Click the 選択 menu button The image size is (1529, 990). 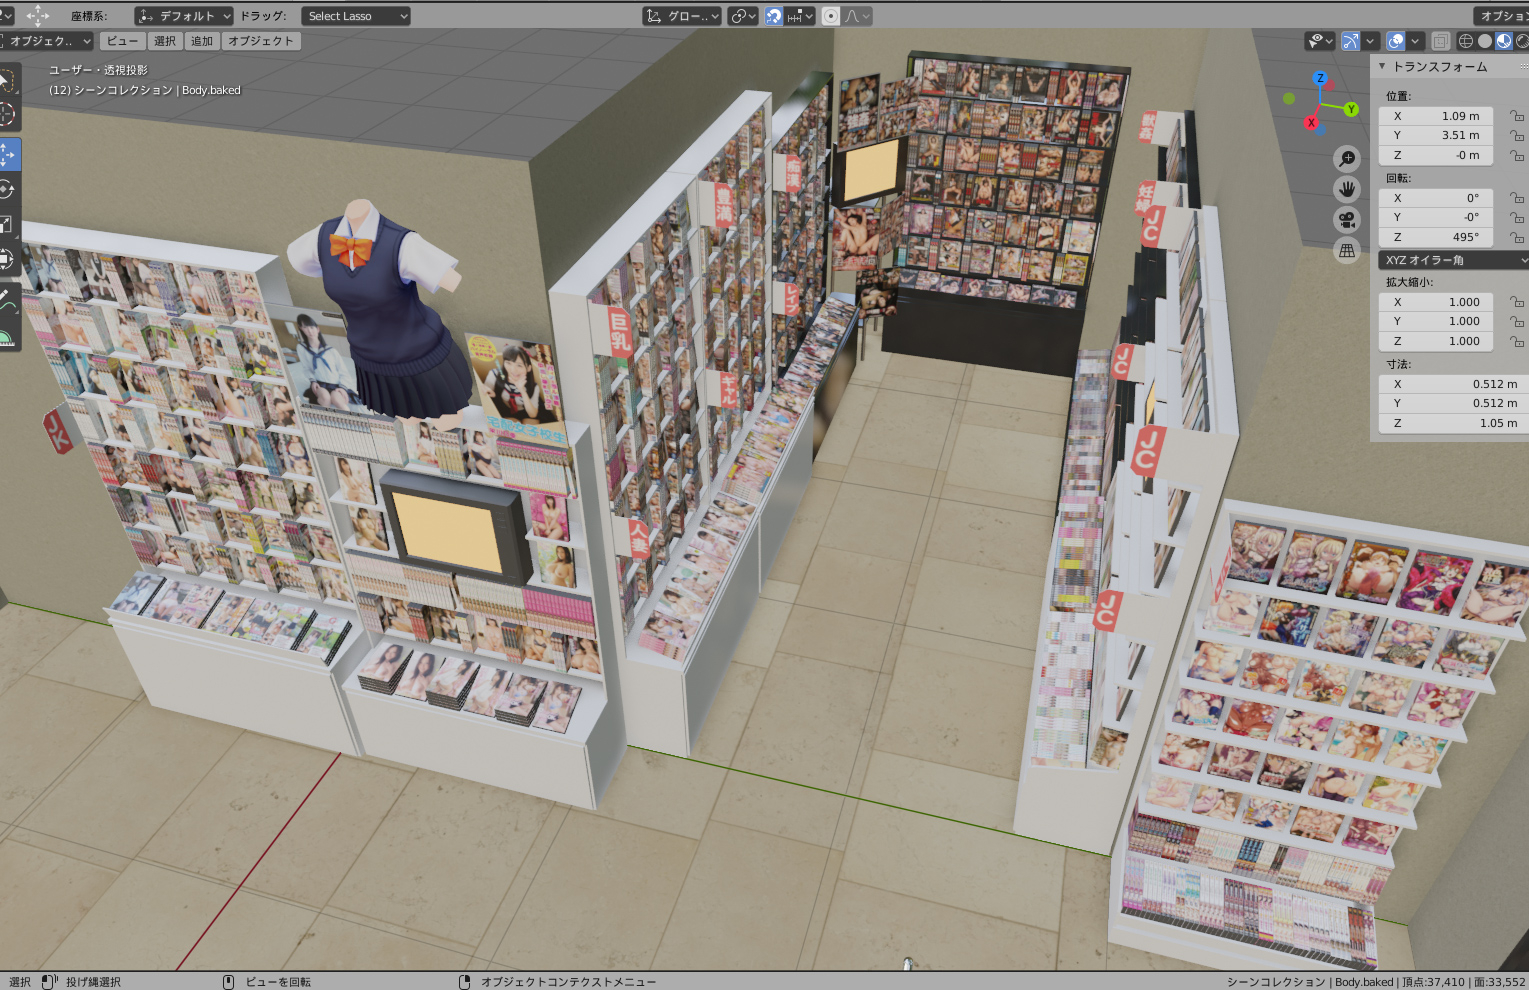[165, 41]
